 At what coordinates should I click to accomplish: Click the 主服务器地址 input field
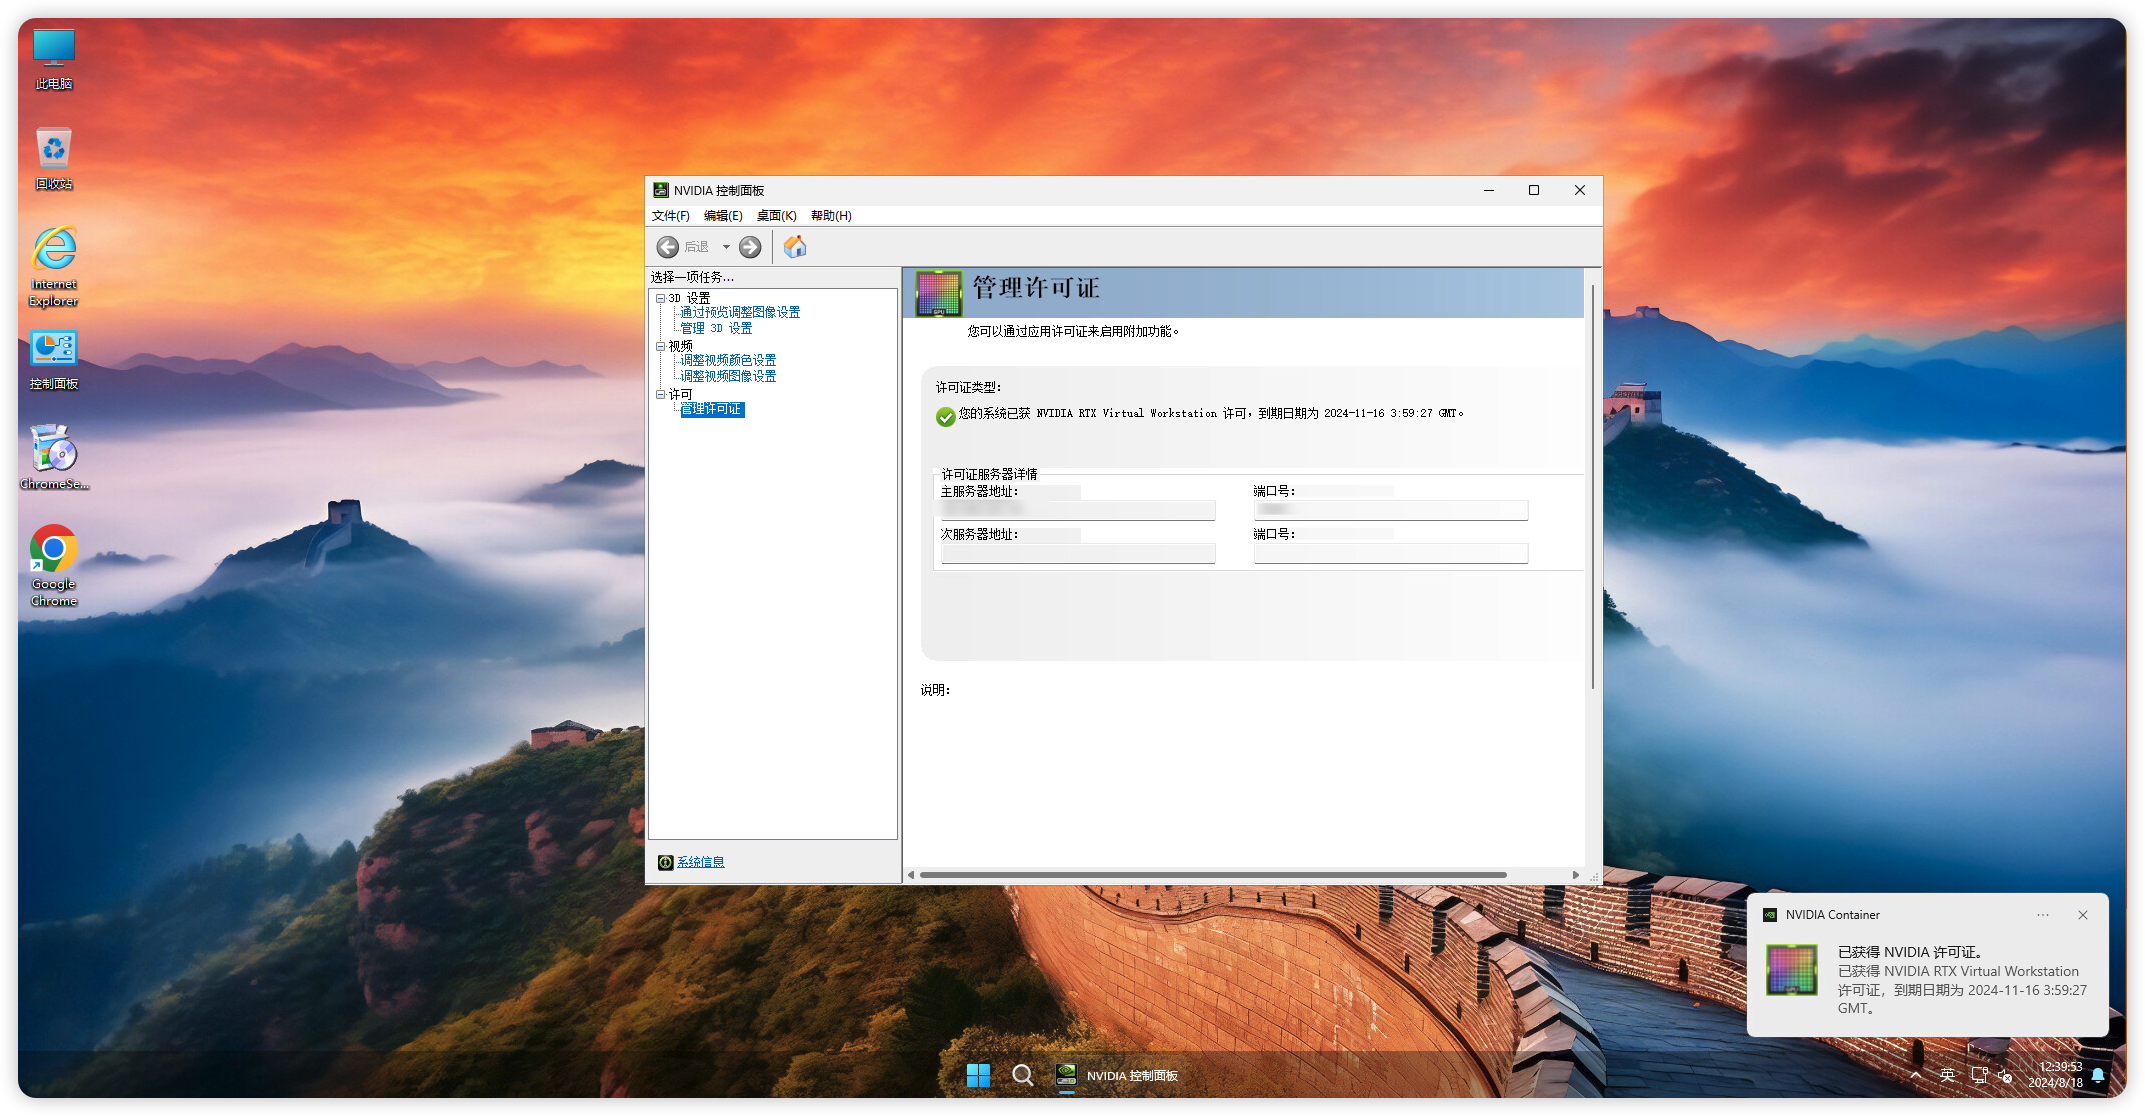(x=1078, y=510)
